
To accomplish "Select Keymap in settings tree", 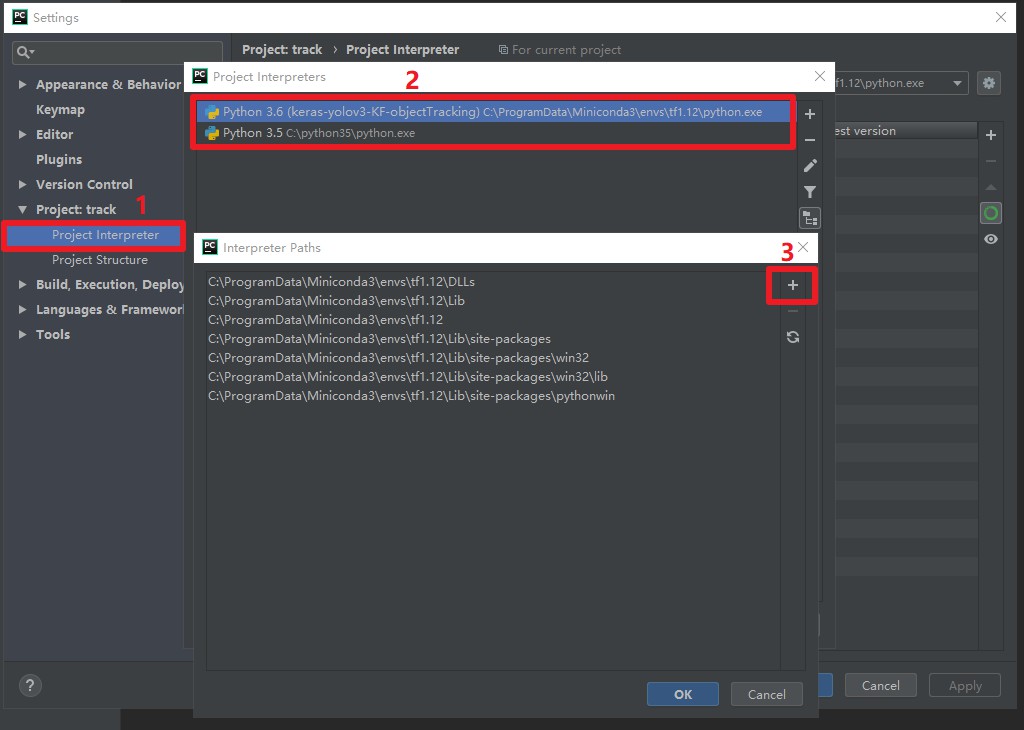I will pos(60,110).
